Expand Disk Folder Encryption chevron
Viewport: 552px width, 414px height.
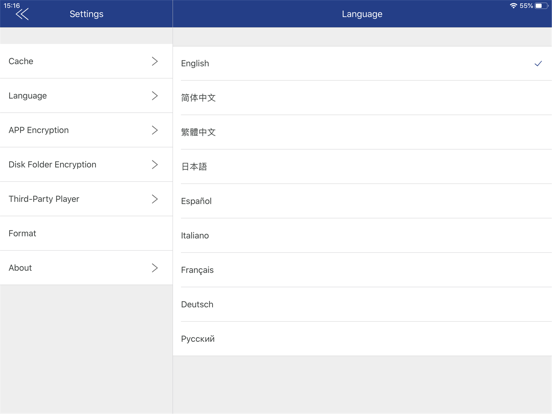[155, 164]
